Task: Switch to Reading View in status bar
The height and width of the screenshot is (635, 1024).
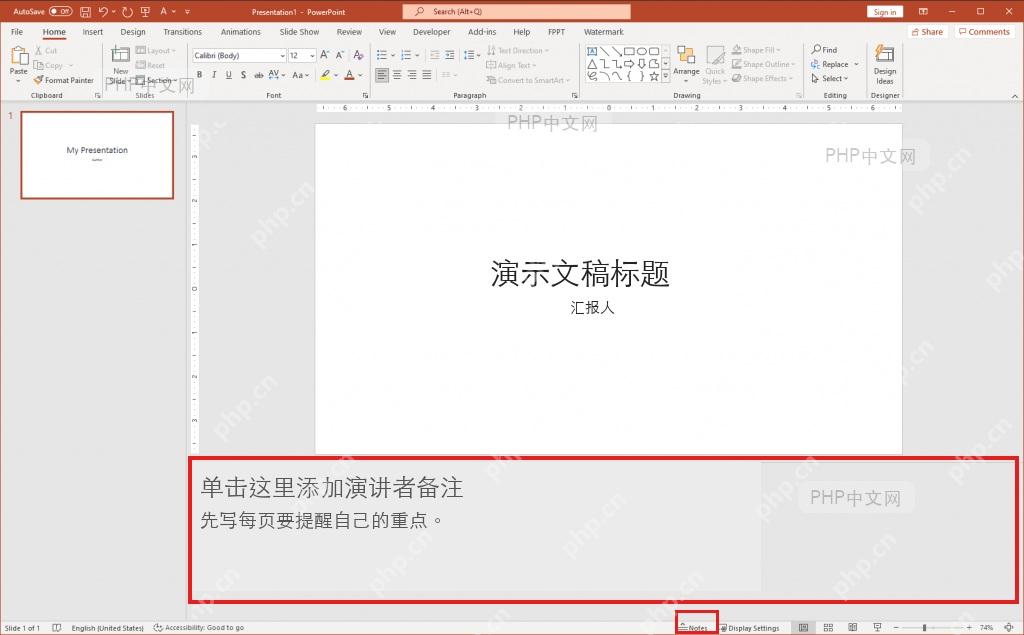Action: (852, 627)
